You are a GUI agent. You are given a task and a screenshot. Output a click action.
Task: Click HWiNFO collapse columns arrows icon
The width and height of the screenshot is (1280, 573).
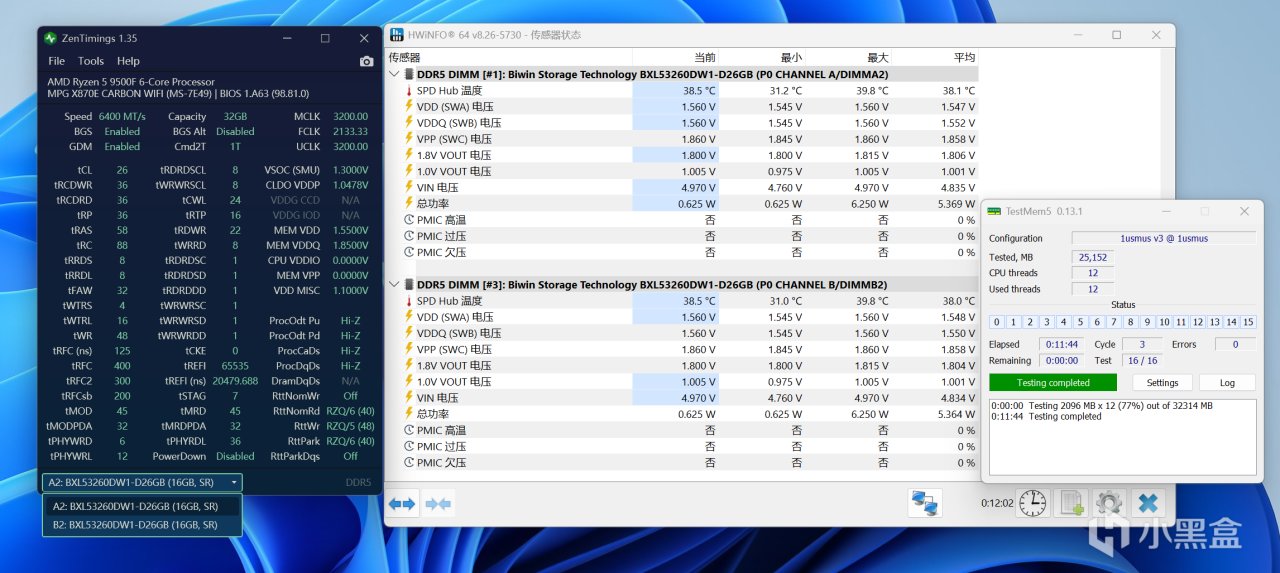coord(438,504)
